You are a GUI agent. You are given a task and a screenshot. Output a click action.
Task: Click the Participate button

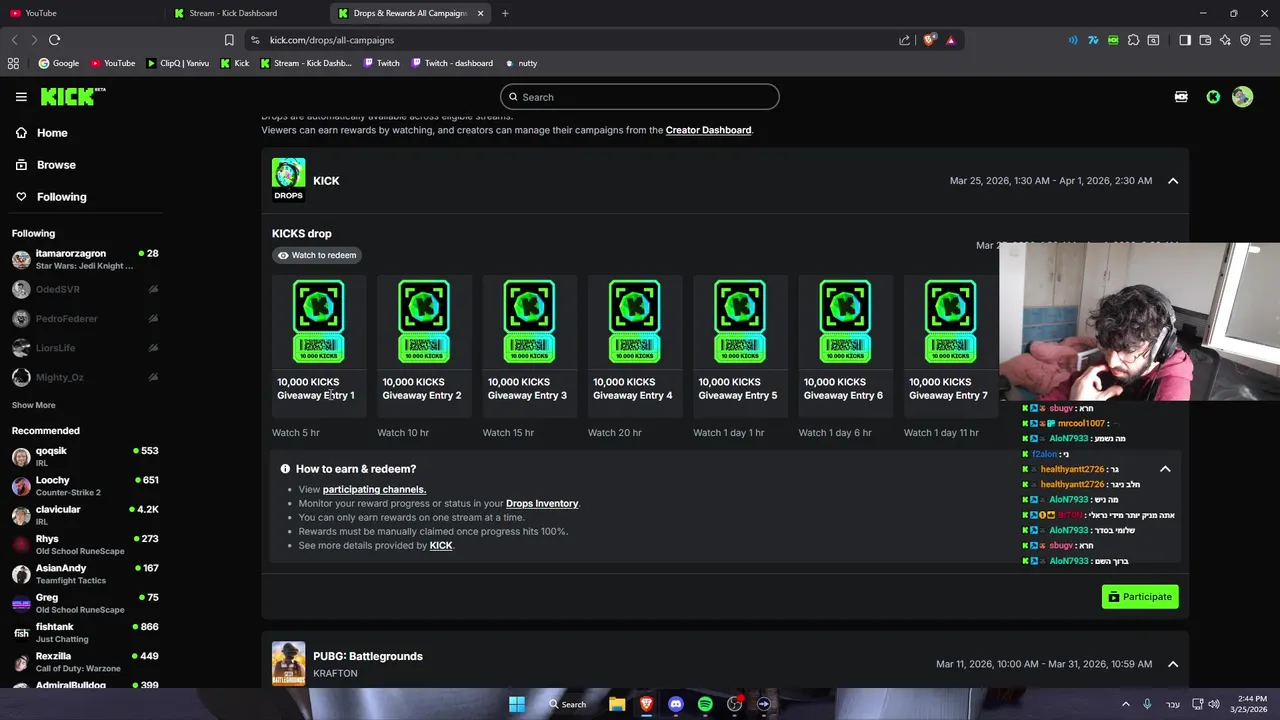tap(1140, 597)
